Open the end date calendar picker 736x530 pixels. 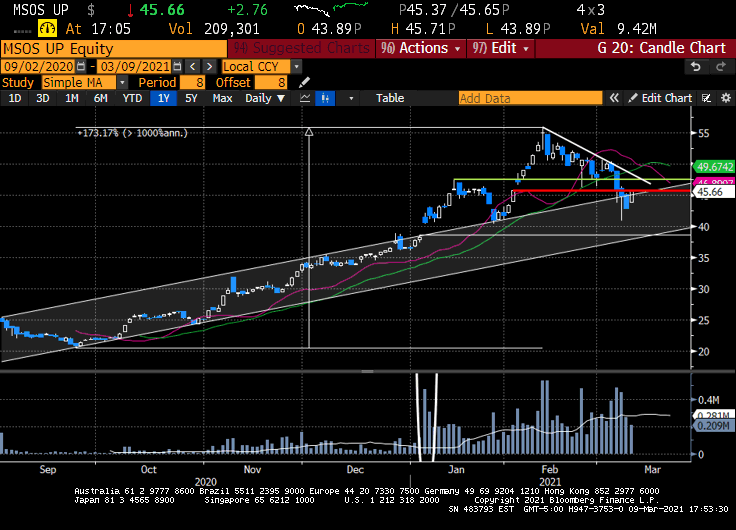(177, 66)
